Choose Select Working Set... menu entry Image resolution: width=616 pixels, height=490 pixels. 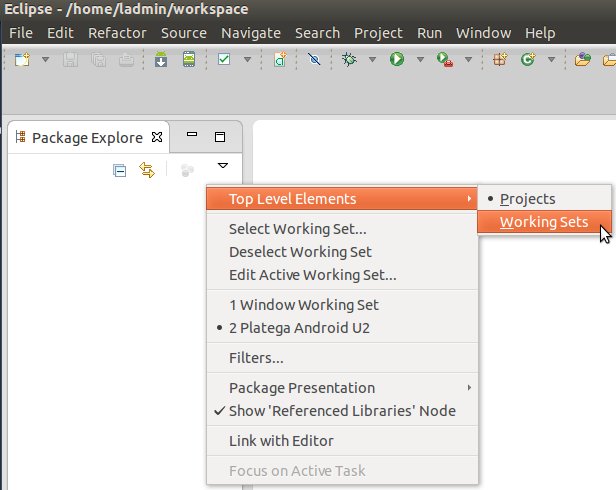[342, 229]
